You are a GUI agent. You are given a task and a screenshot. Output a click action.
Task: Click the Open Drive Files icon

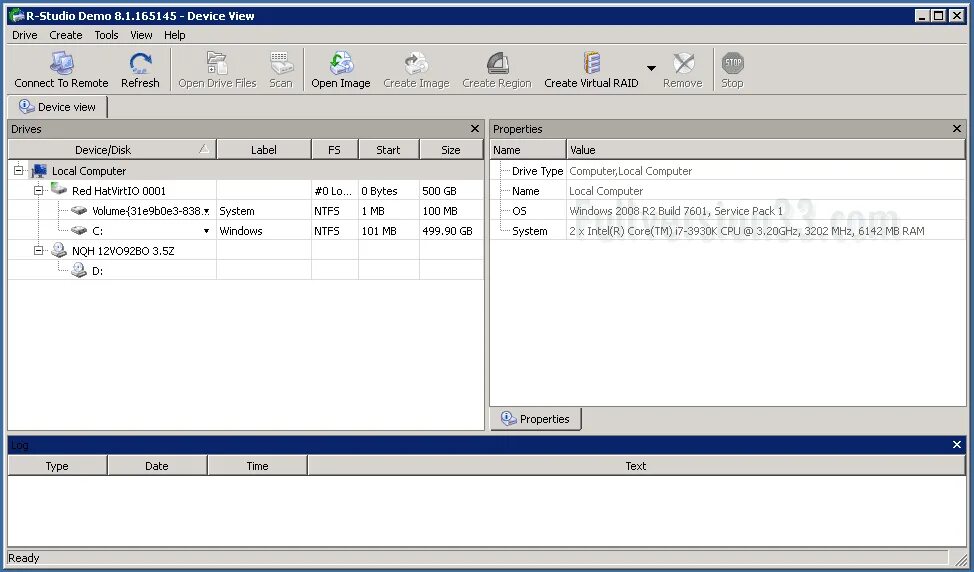[217, 63]
